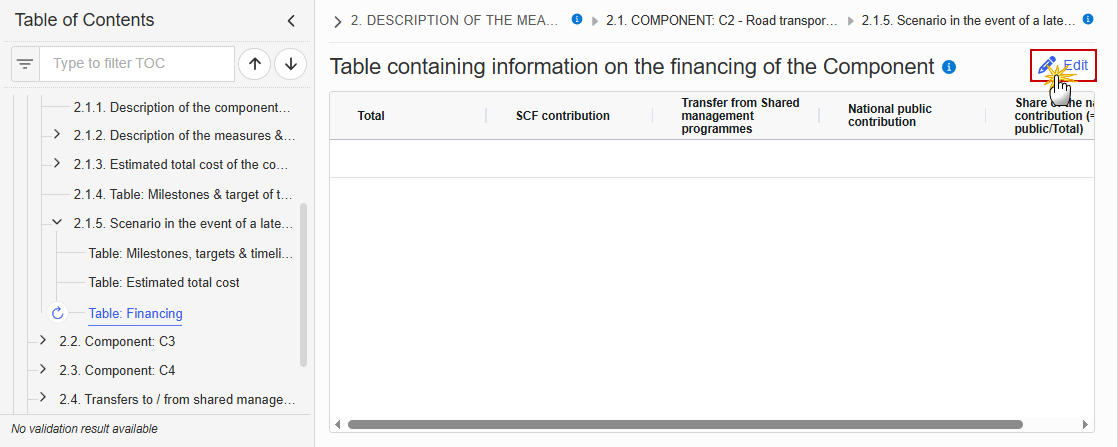
Task: Open info icon next to table heading
Action: [949, 67]
